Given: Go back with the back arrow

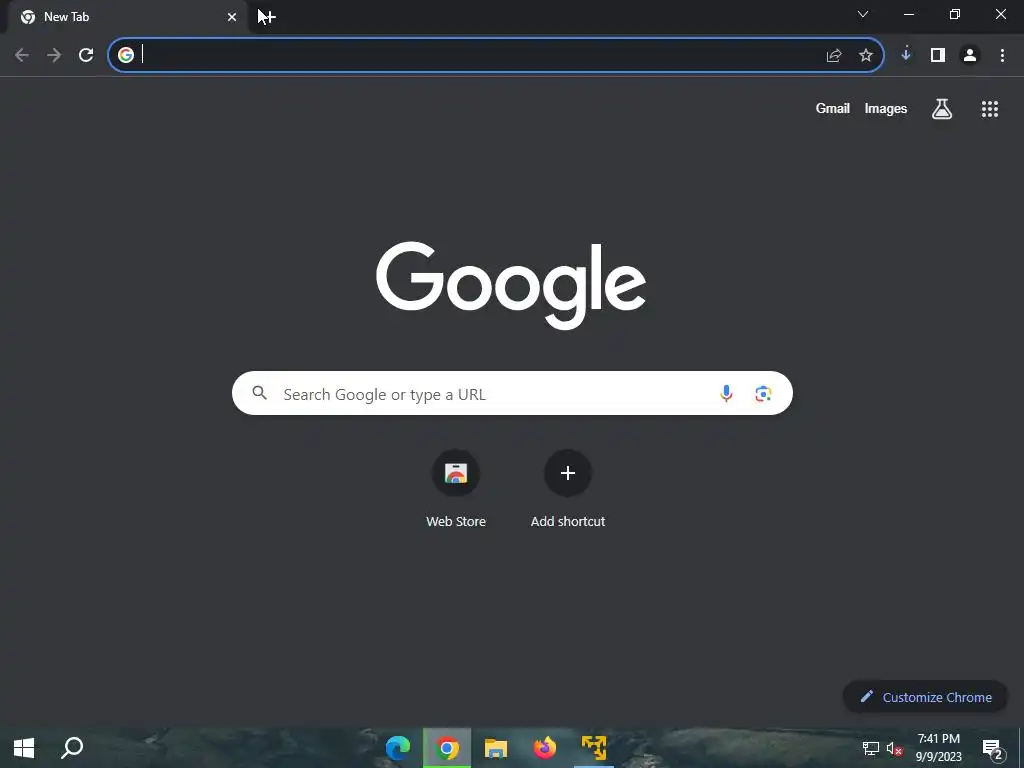Looking at the screenshot, I should [22, 56].
